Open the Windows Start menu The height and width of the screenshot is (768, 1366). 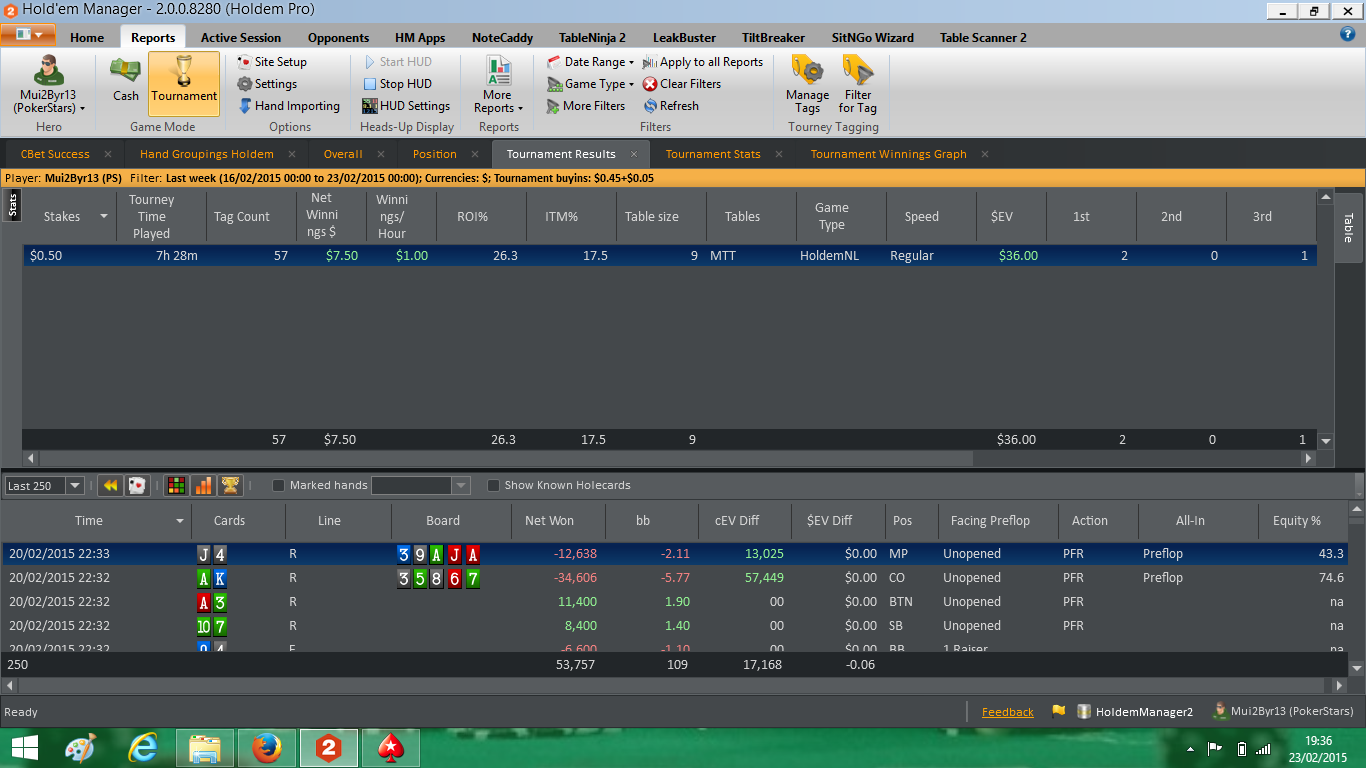pyautogui.click(x=24, y=748)
